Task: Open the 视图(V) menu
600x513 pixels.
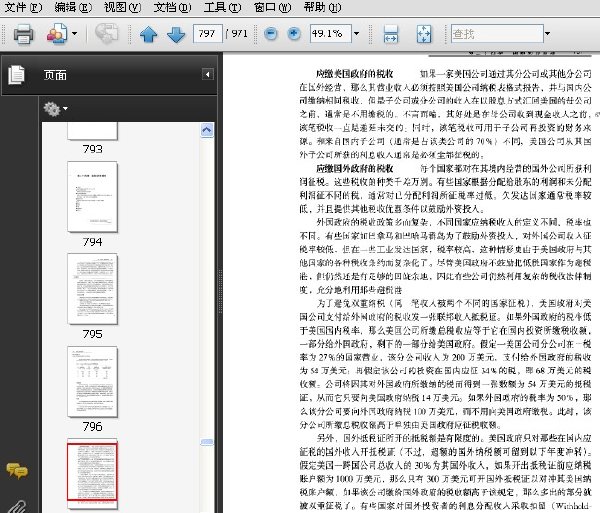Action: tap(122, 7)
